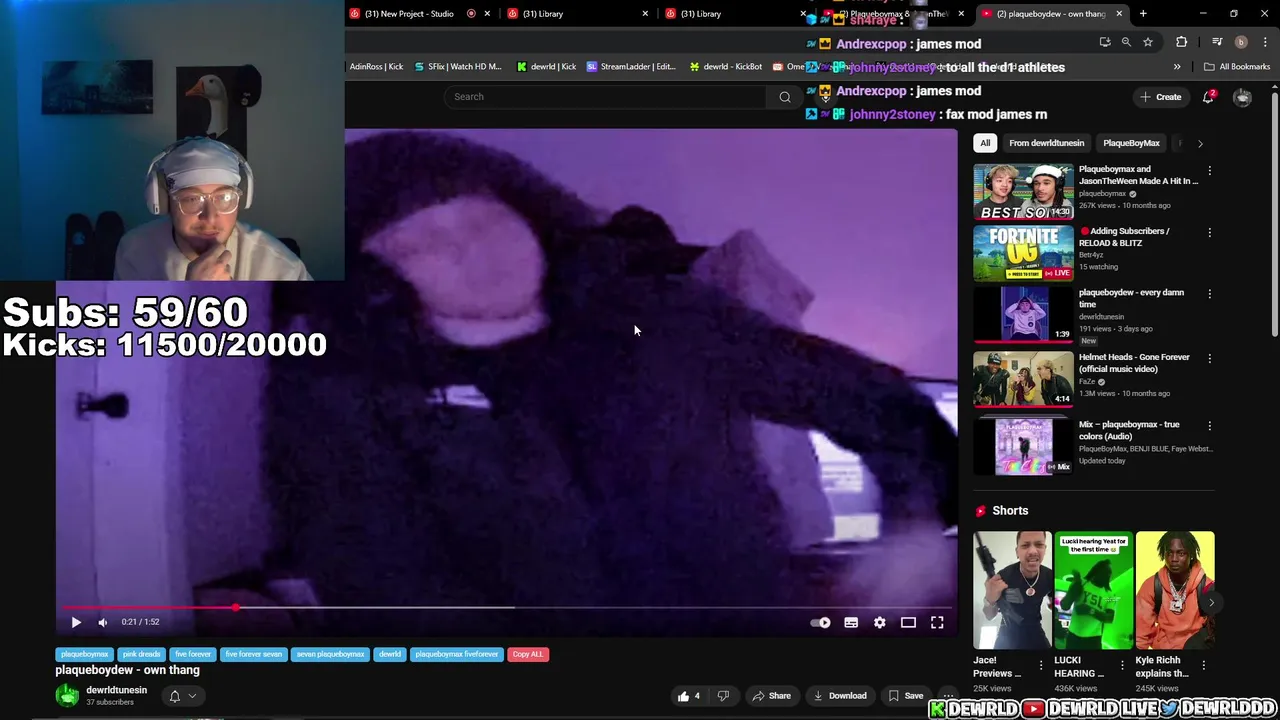This screenshot has height=720, width=1280.
Task: Open Jace Previews short thumbnail
Action: [1012, 590]
